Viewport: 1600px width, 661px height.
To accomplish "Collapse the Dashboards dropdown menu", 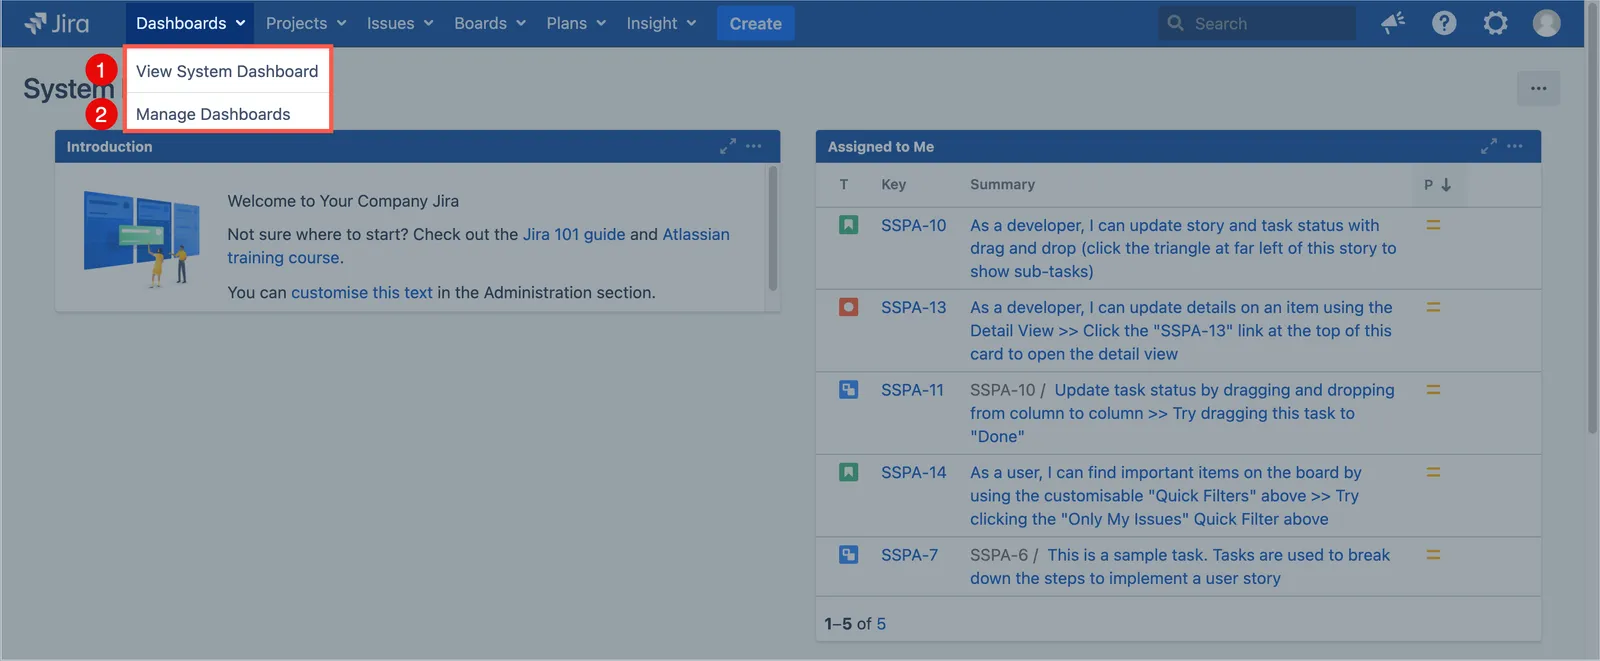I will pyautogui.click(x=189, y=23).
